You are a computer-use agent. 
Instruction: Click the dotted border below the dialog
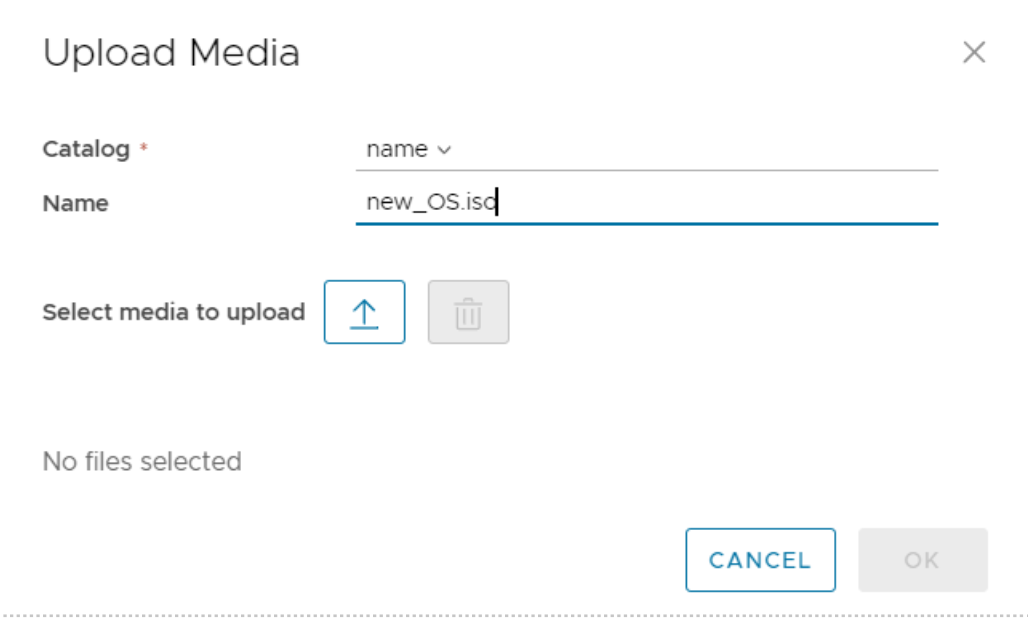tap(514, 615)
